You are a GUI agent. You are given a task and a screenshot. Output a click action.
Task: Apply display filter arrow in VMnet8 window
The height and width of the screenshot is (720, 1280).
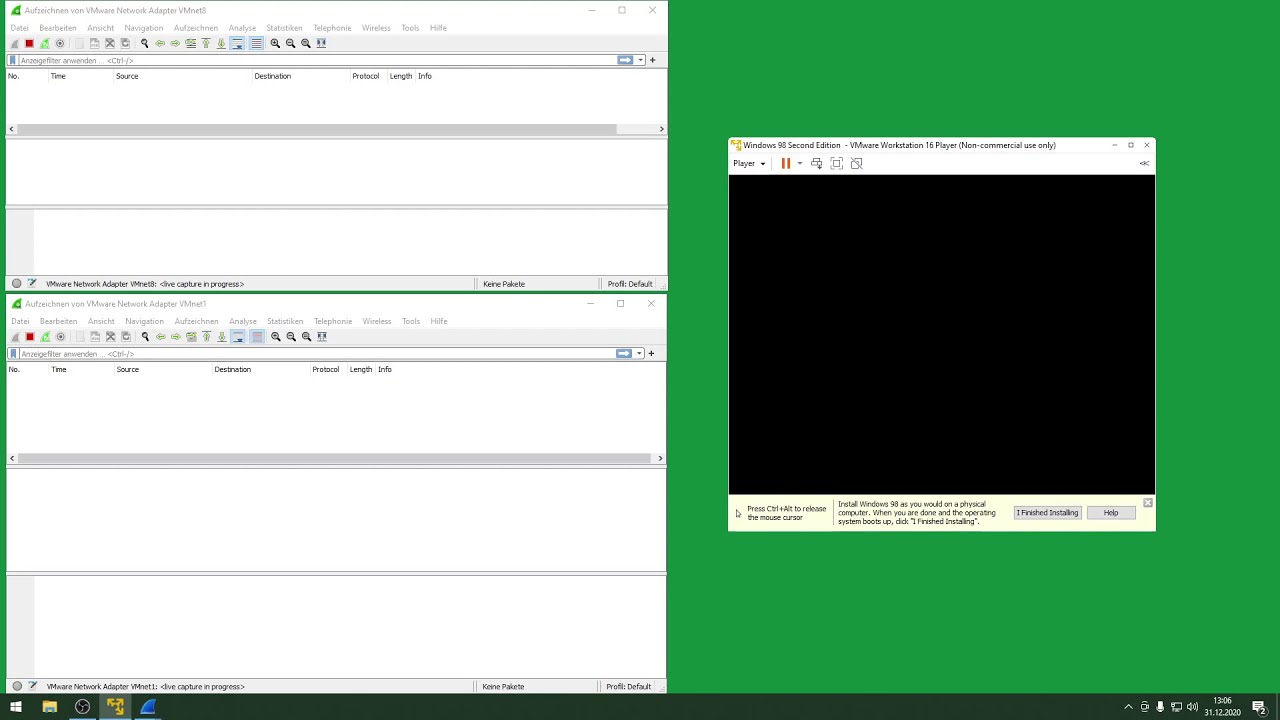click(625, 60)
